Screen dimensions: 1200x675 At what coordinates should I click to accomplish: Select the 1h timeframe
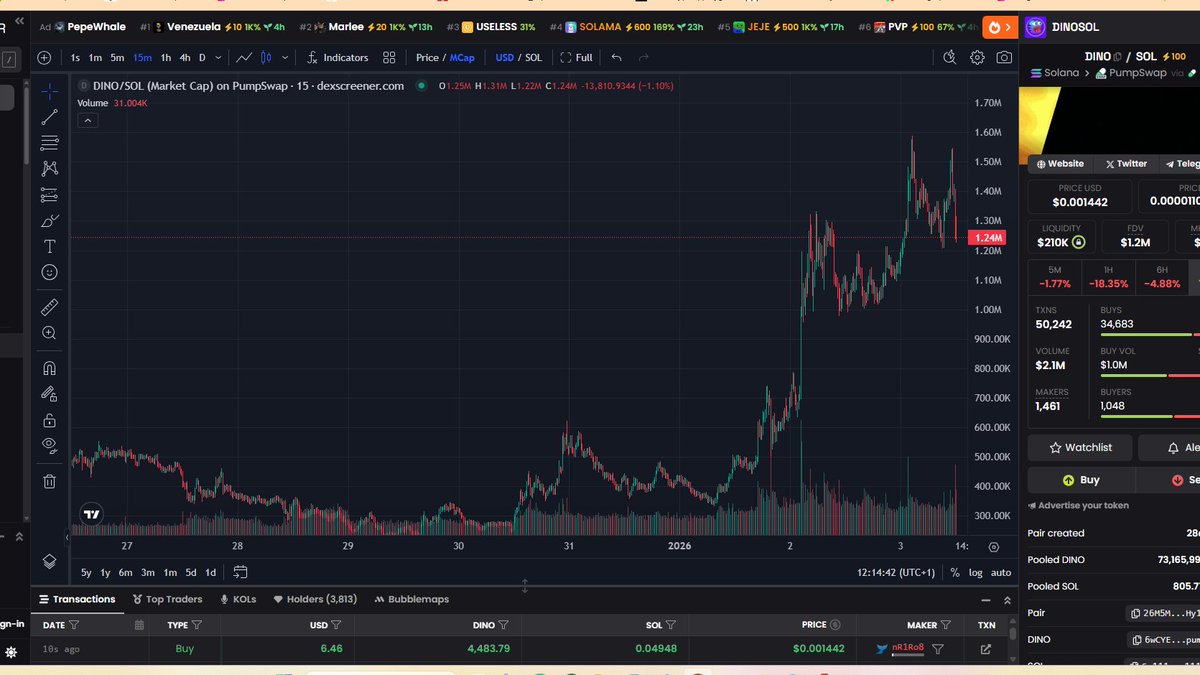click(x=166, y=58)
